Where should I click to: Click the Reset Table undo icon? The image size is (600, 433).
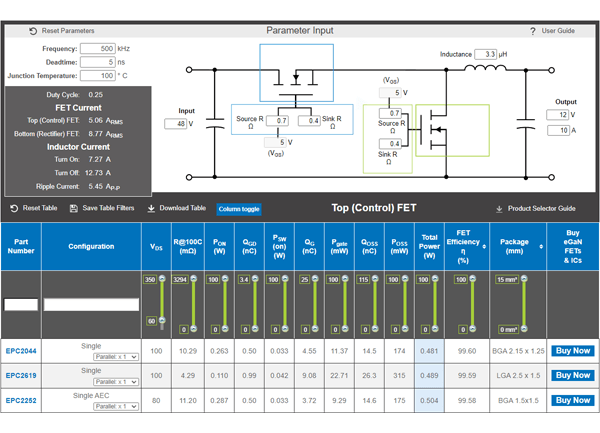(14, 208)
